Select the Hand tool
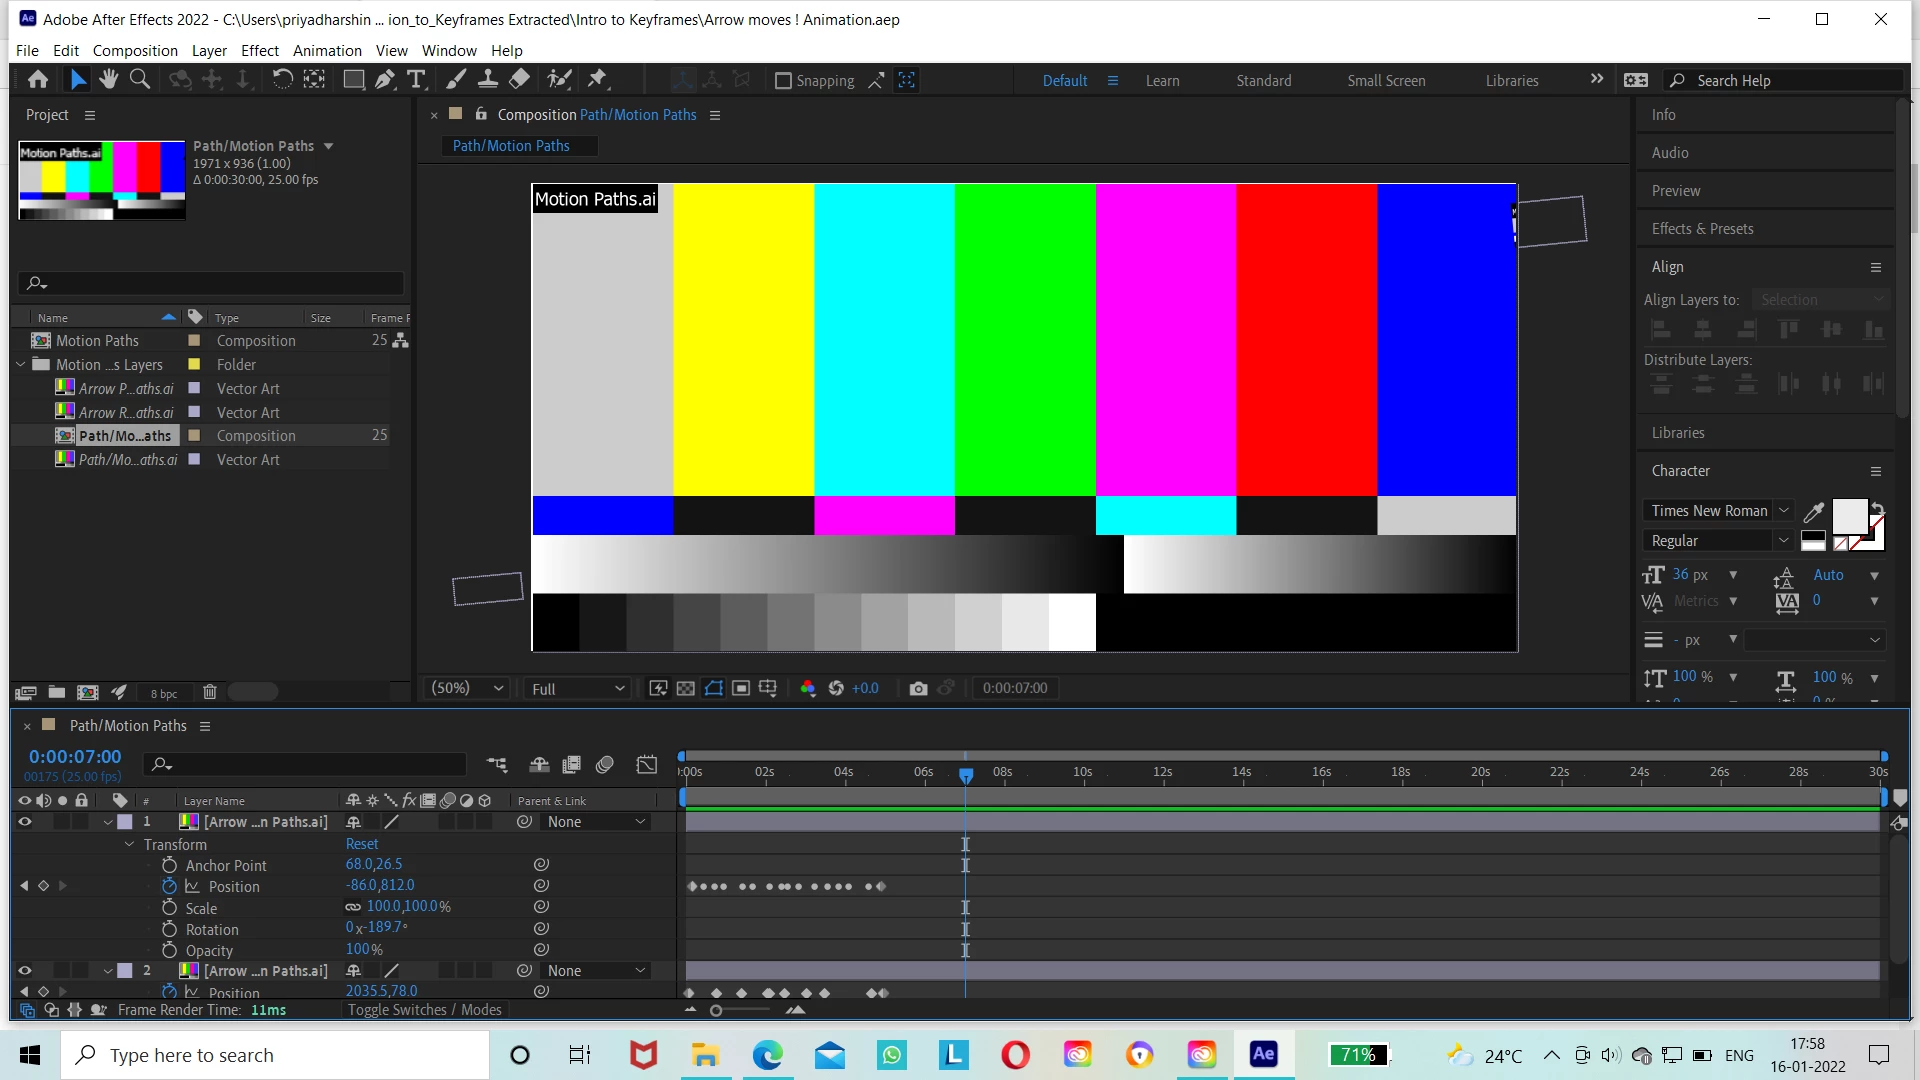 (x=108, y=80)
